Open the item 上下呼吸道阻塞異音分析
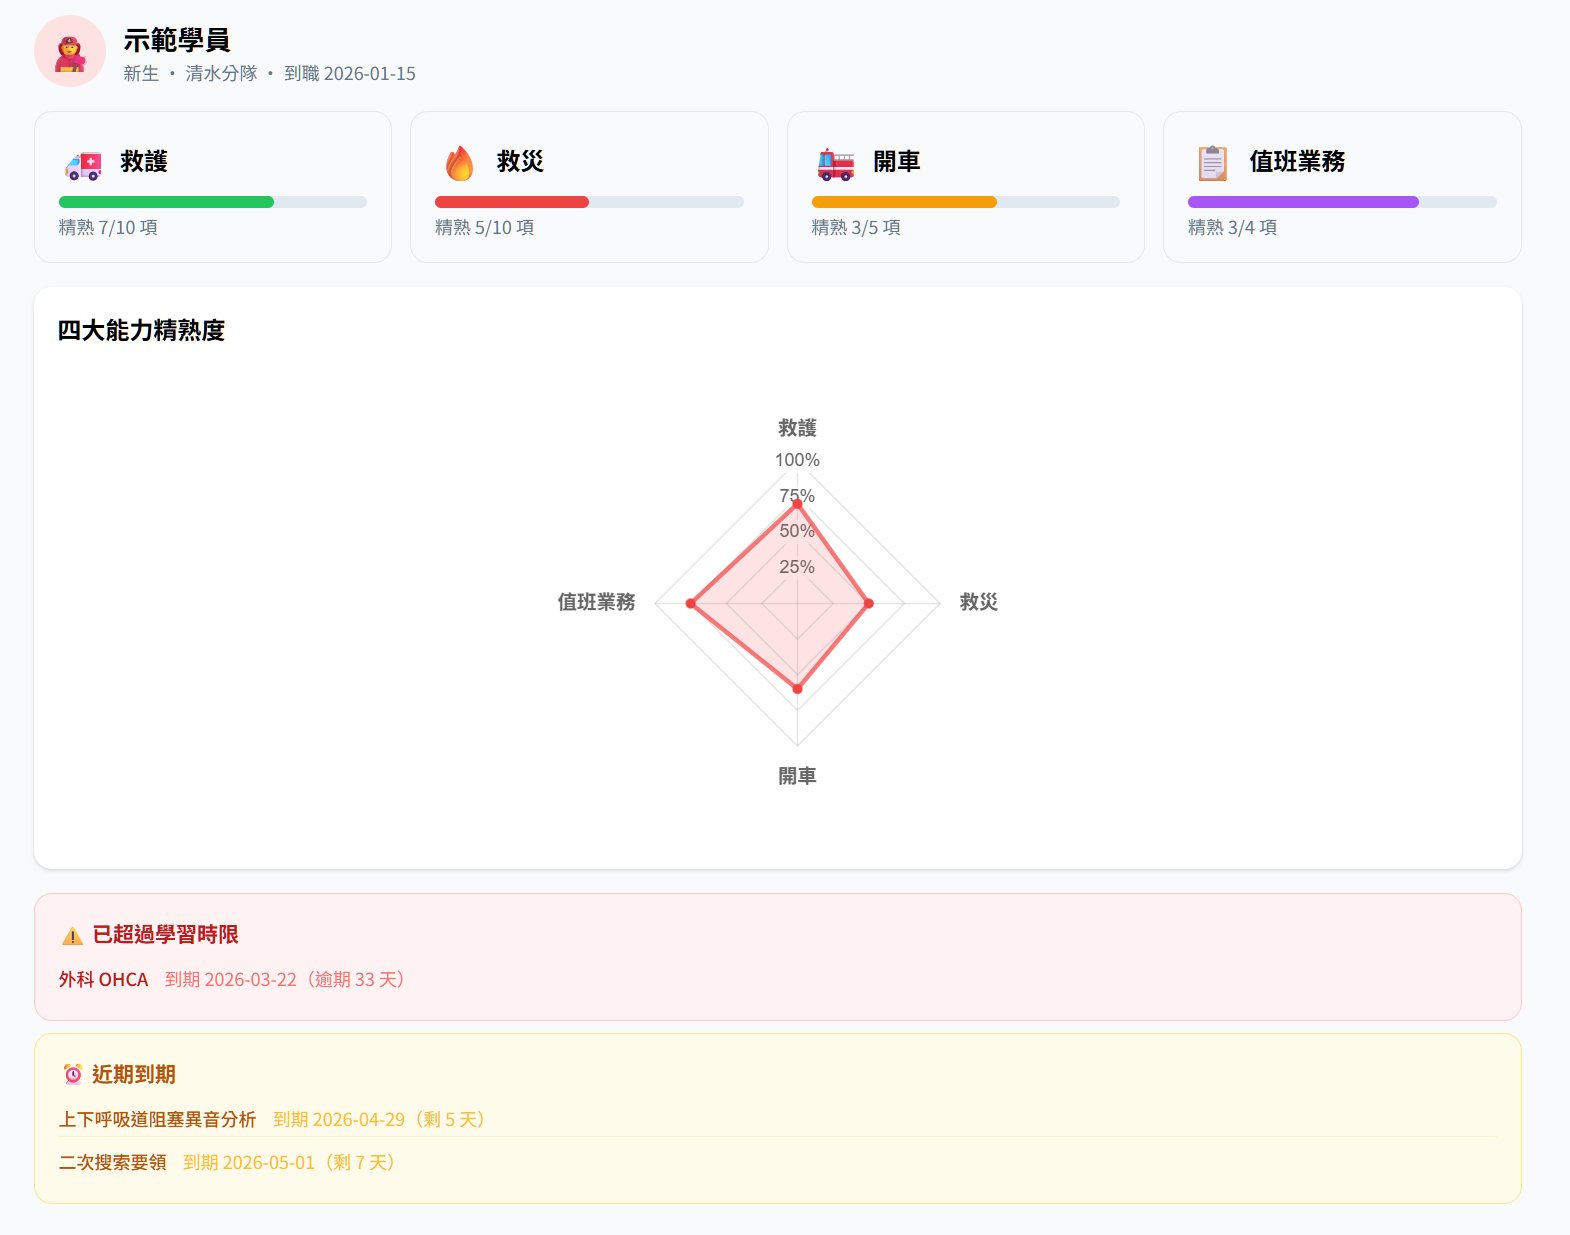Screen dimensions: 1570x1235 click(157, 1119)
